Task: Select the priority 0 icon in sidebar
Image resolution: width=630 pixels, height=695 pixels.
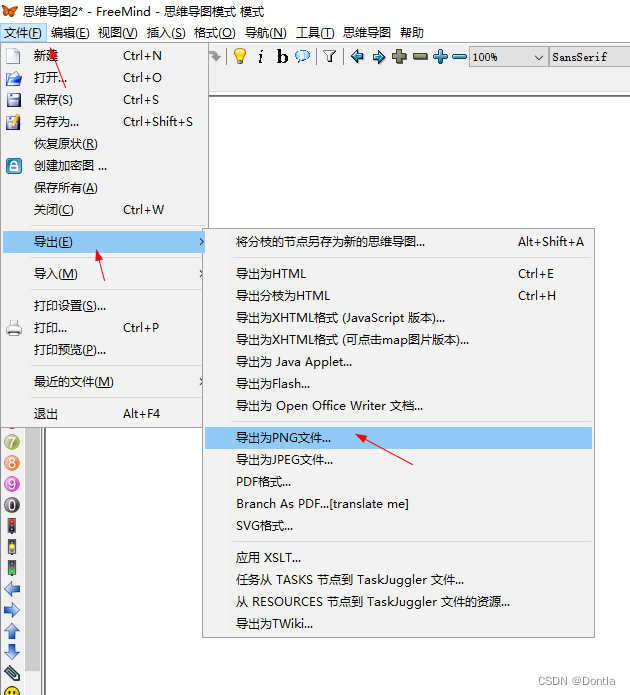Action: tap(12, 505)
